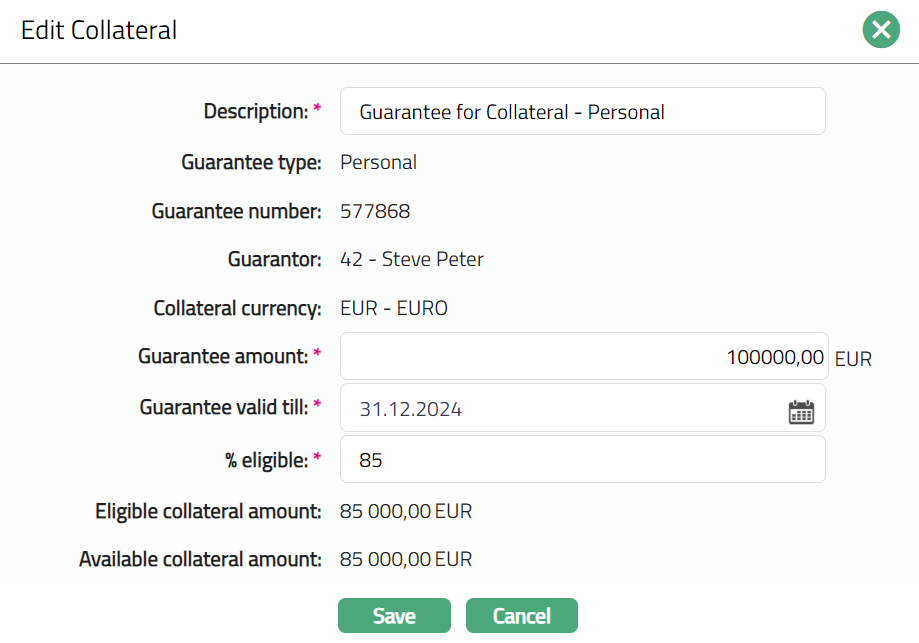Image resolution: width=919 pixels, height=643 pixels.
Task: Close the Edit Collateral dialog
Action: coord(881,31)
